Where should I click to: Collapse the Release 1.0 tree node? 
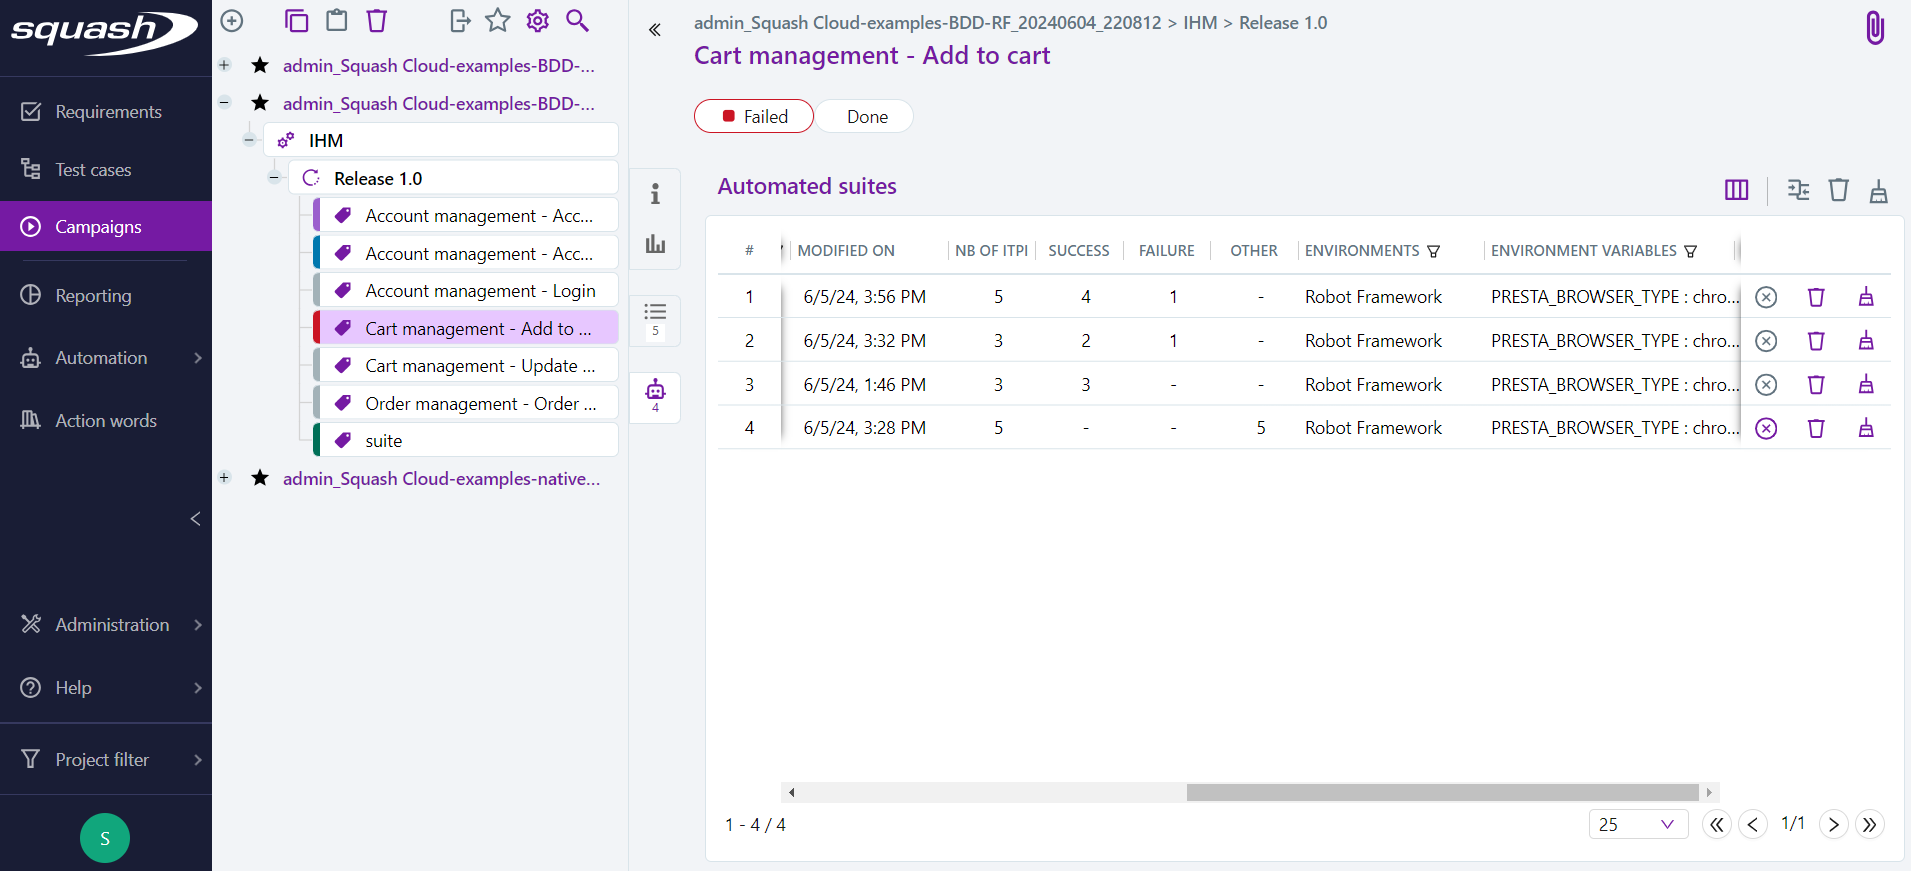274,178
